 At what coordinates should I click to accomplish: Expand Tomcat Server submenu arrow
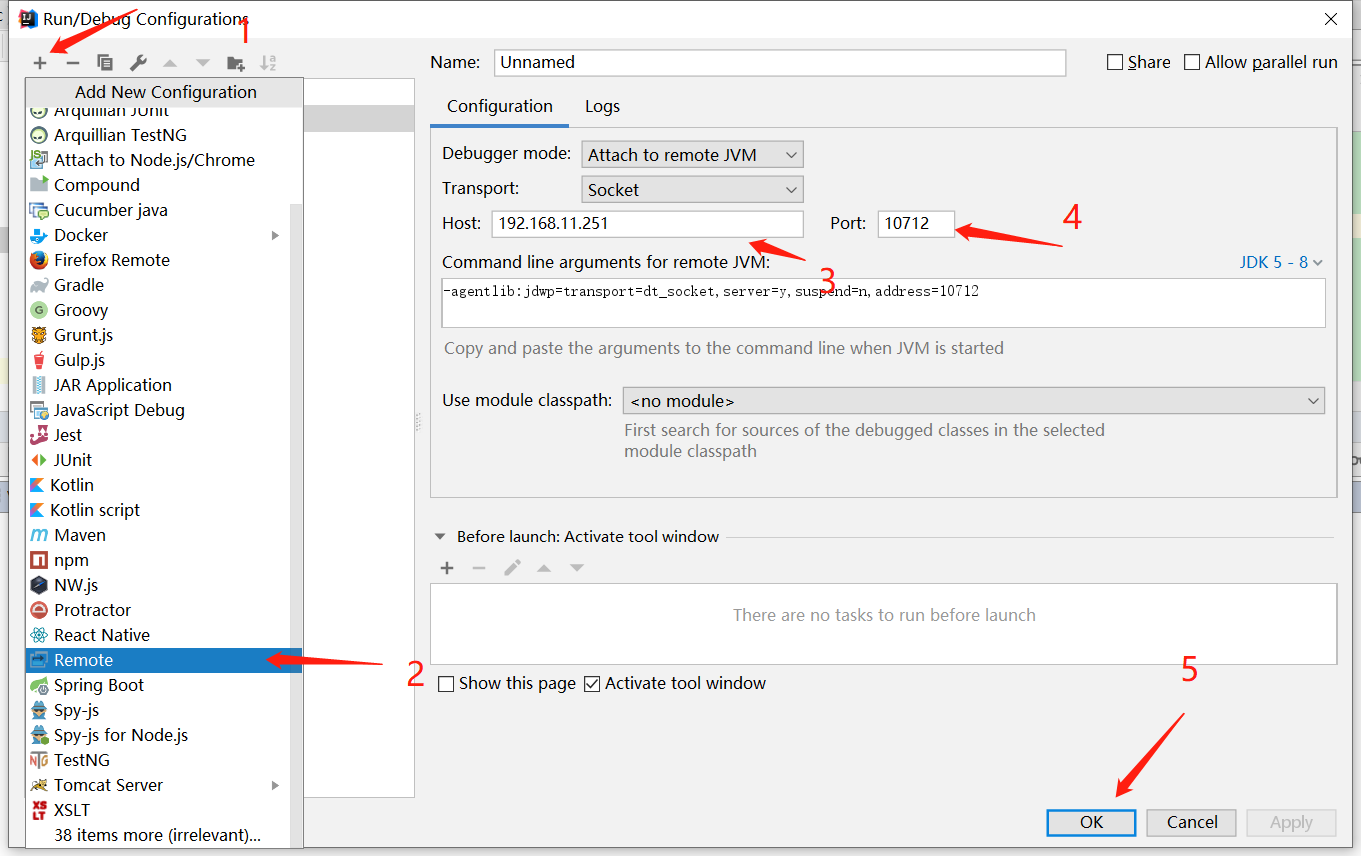point(275,785)
